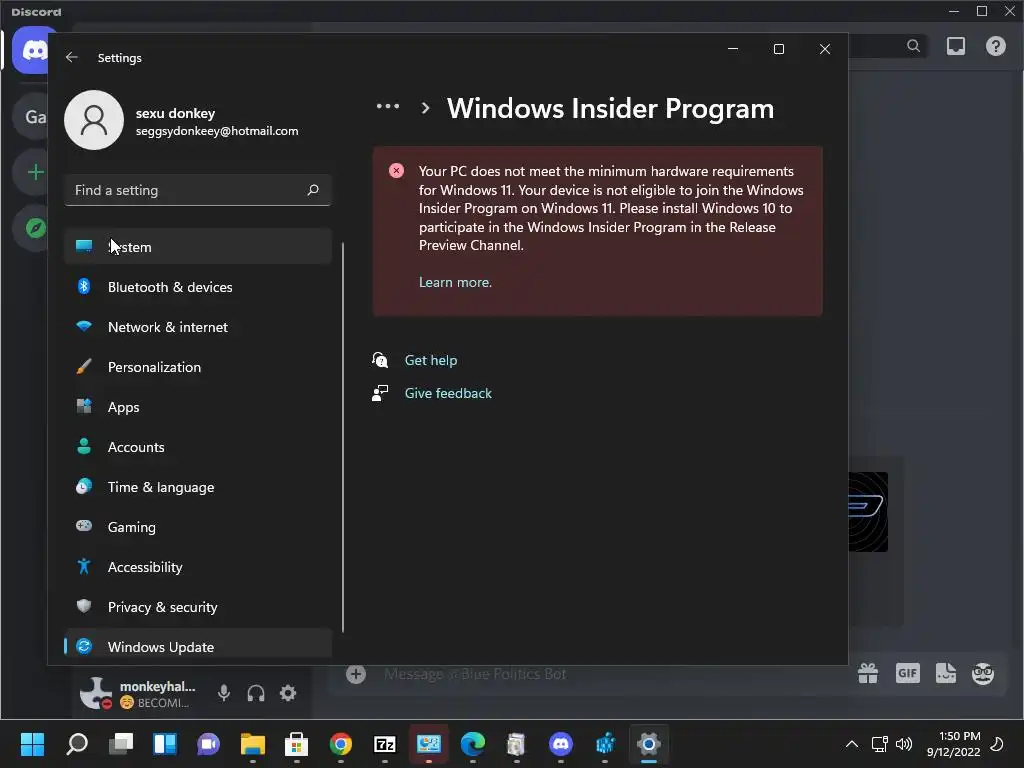Click monkeyhal user avatar in Discord
1024x768 pixels.
95,693
